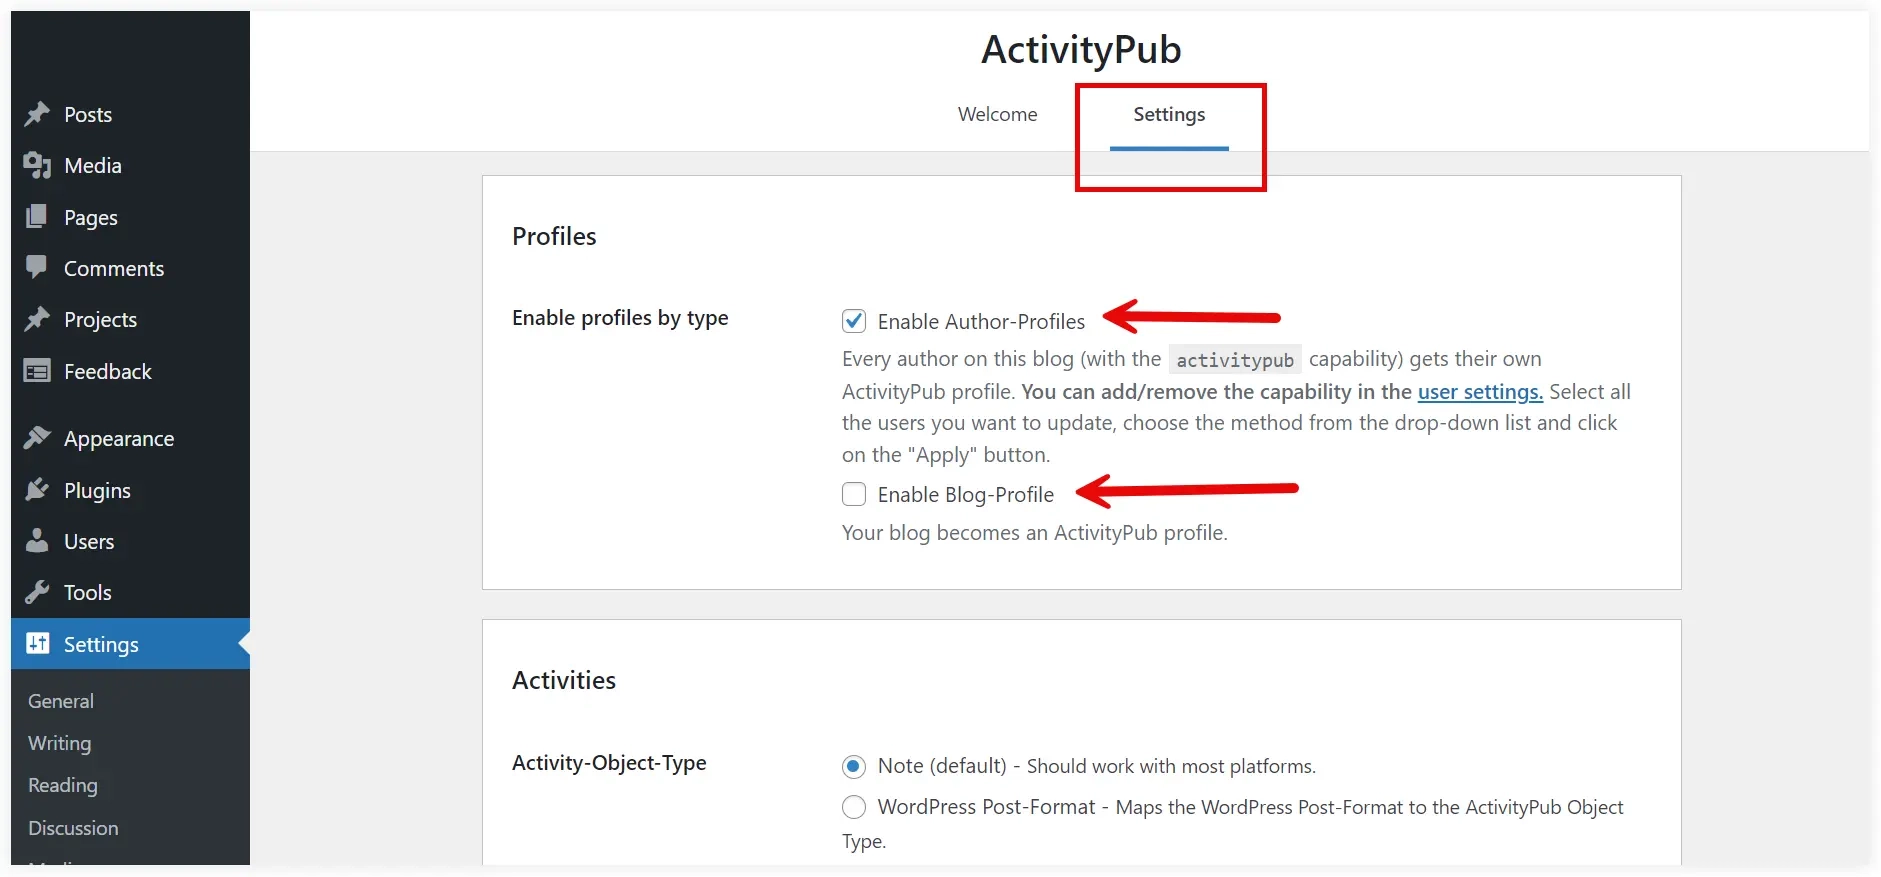Click the Enable profiles by type label
Viewport: 1881px width, 877px height.
pyautogui.click(x=620, y=318)
